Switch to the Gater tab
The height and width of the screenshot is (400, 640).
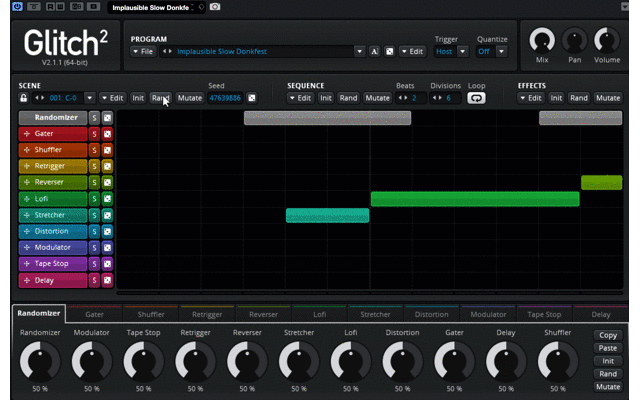94,314
